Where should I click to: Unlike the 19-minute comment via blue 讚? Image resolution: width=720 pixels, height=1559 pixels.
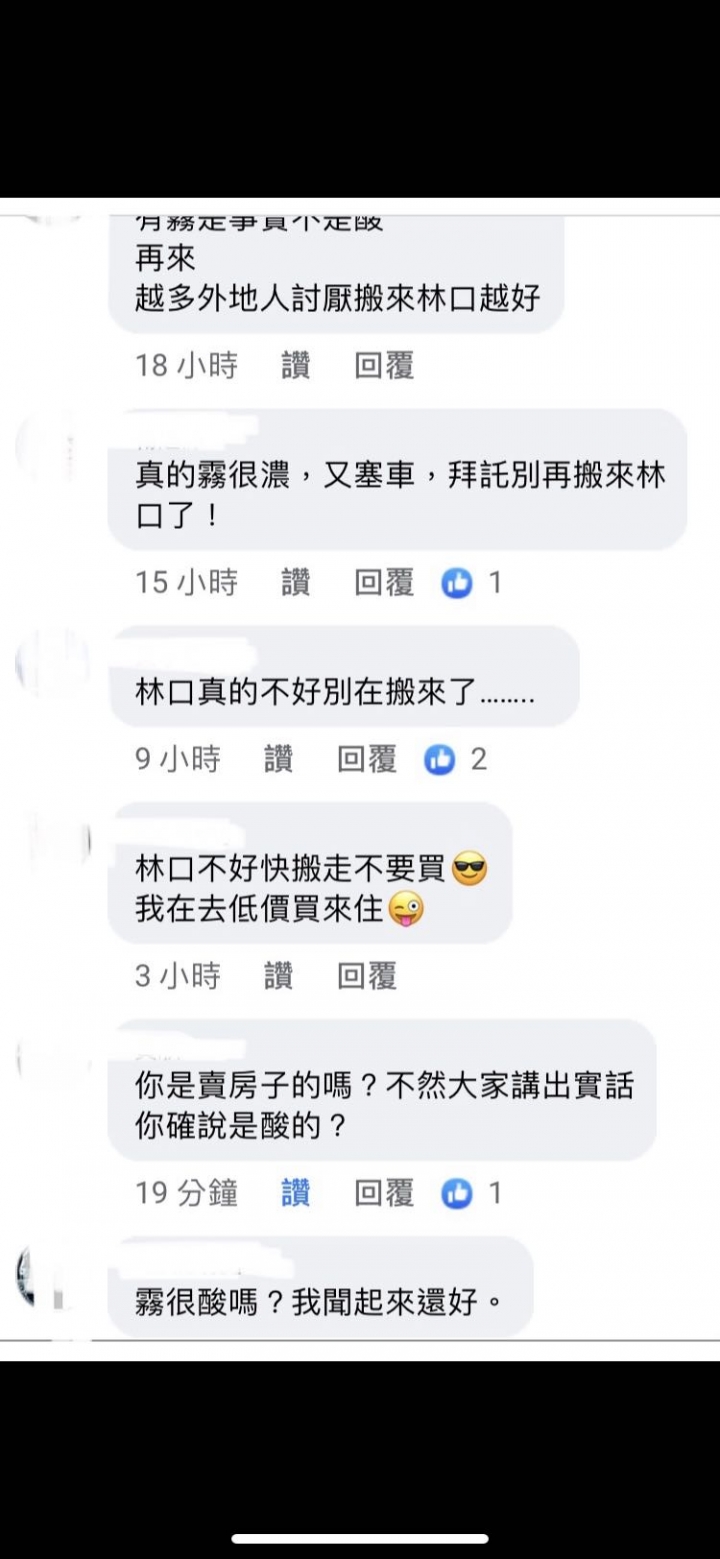(x=296, y=1192)
